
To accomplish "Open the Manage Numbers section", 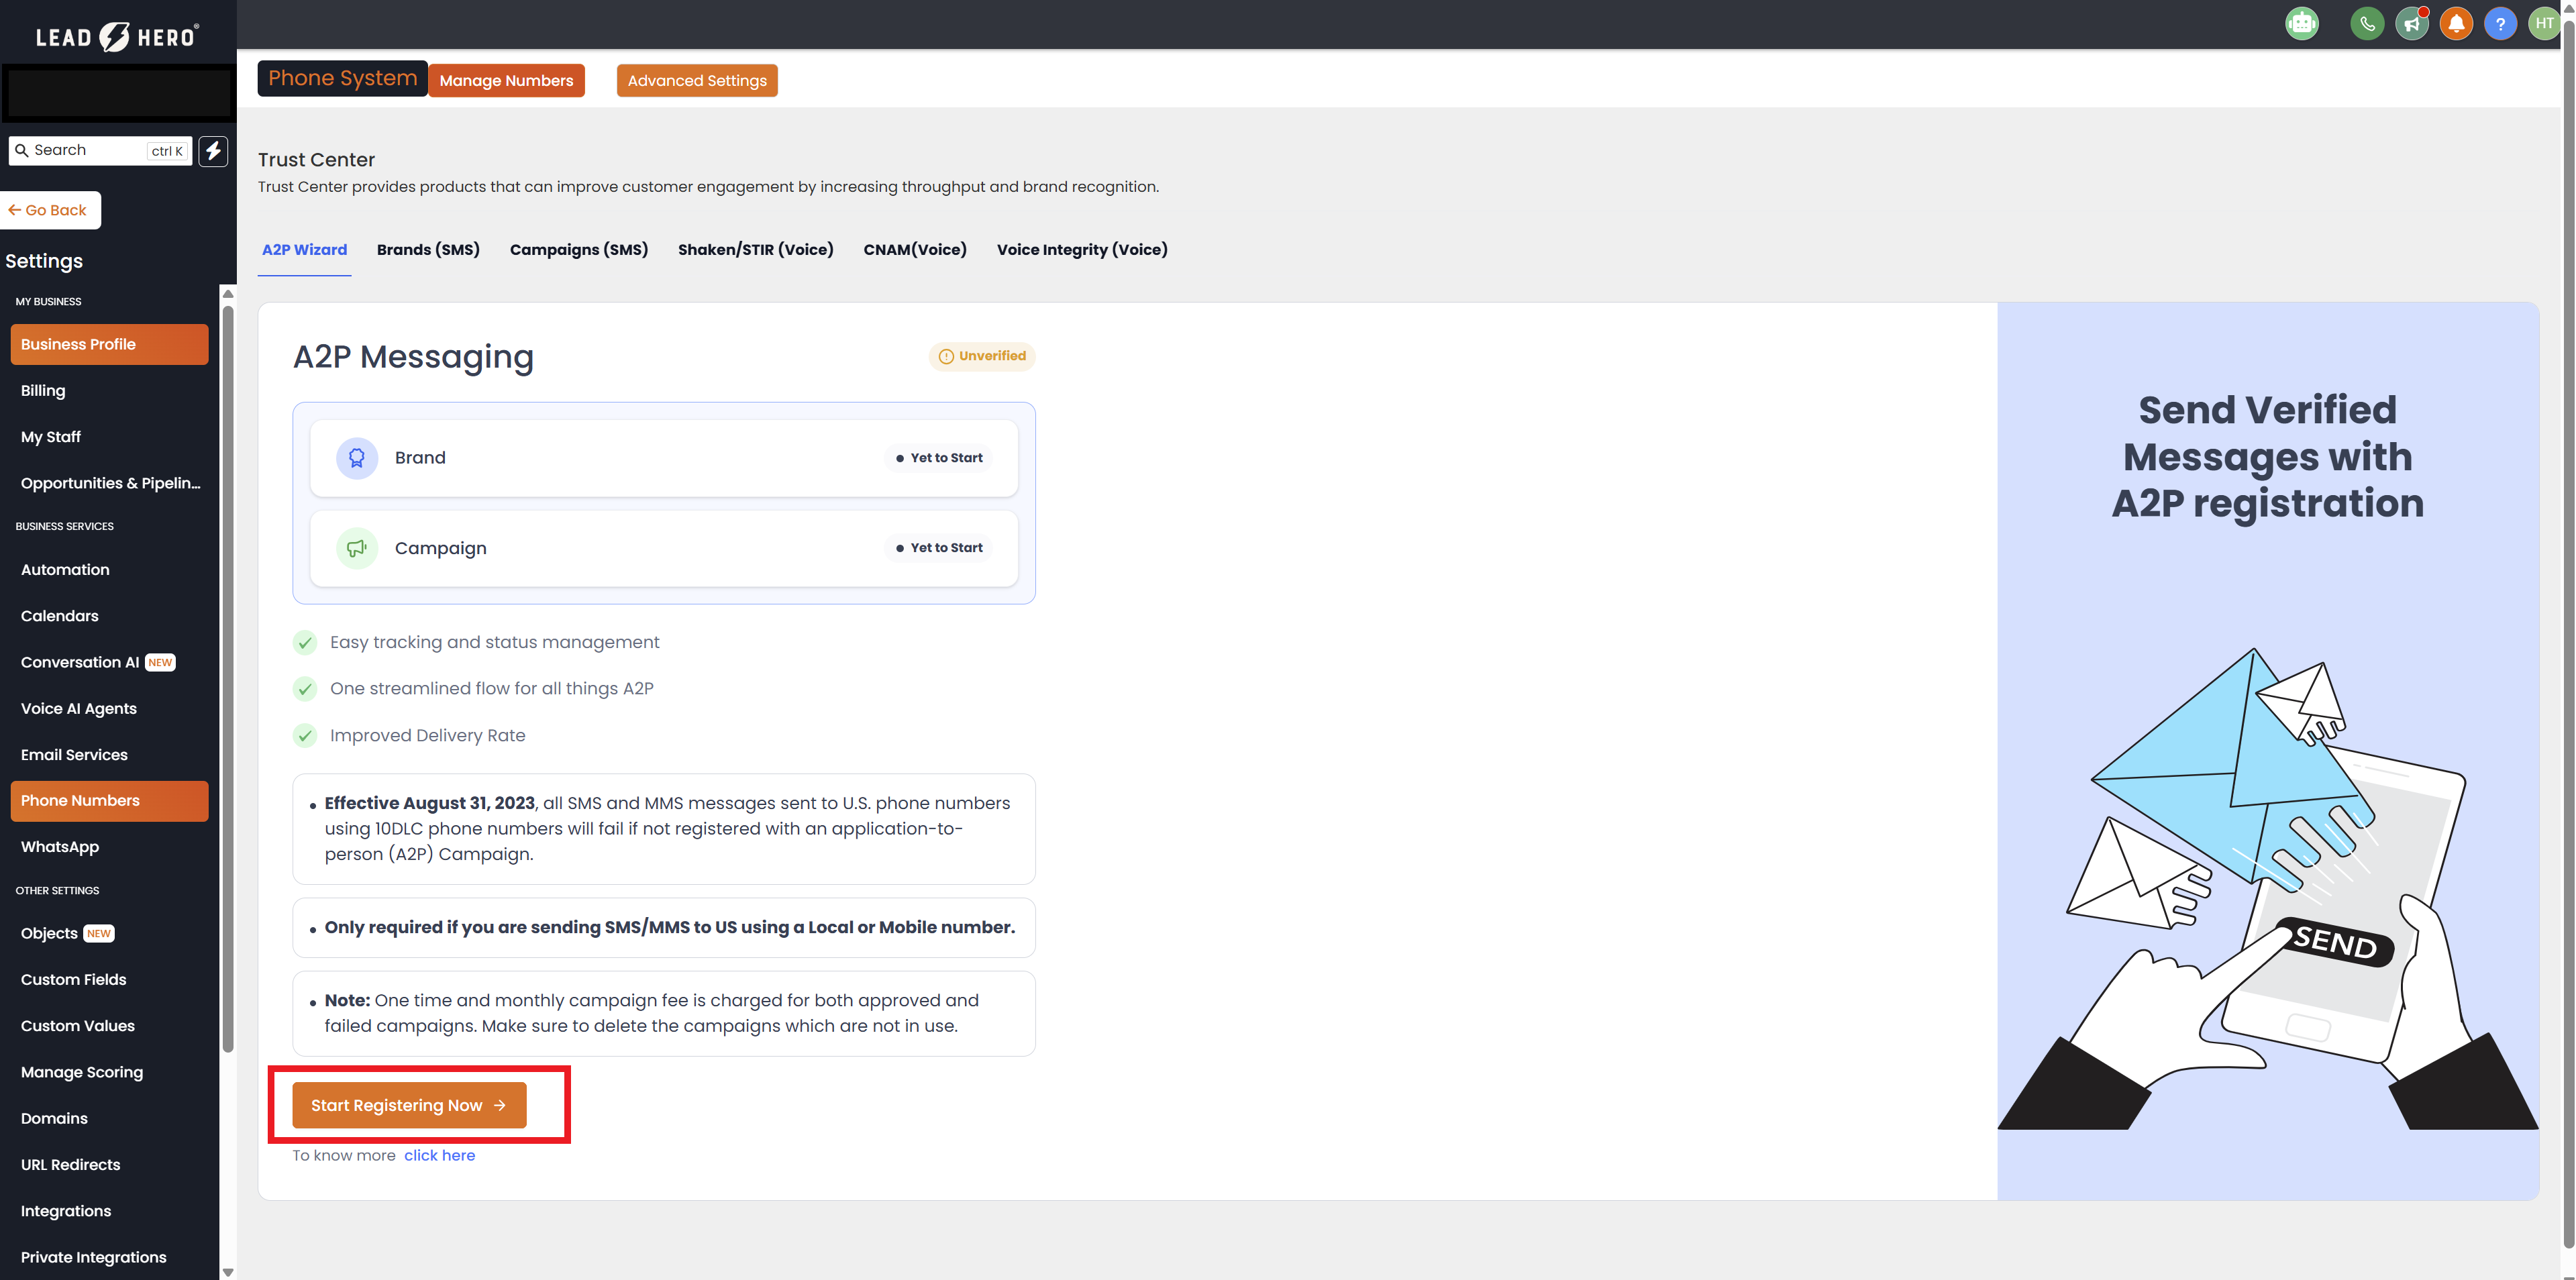I will click(506, 81).
